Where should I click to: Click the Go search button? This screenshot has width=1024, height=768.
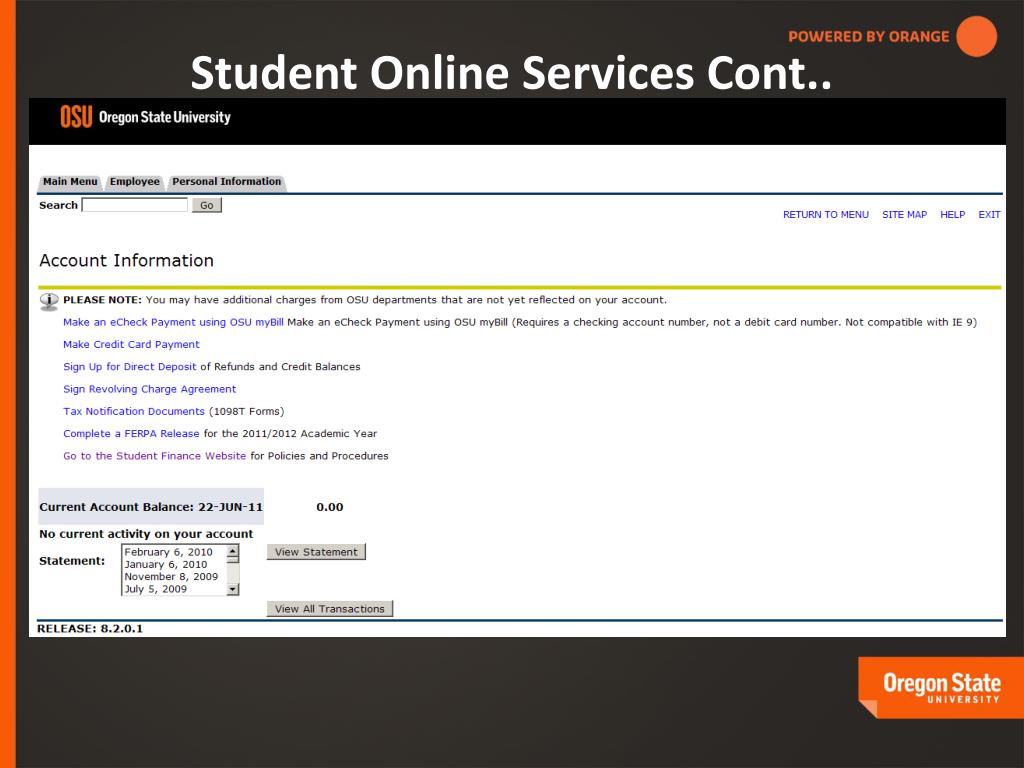[206, 205]
